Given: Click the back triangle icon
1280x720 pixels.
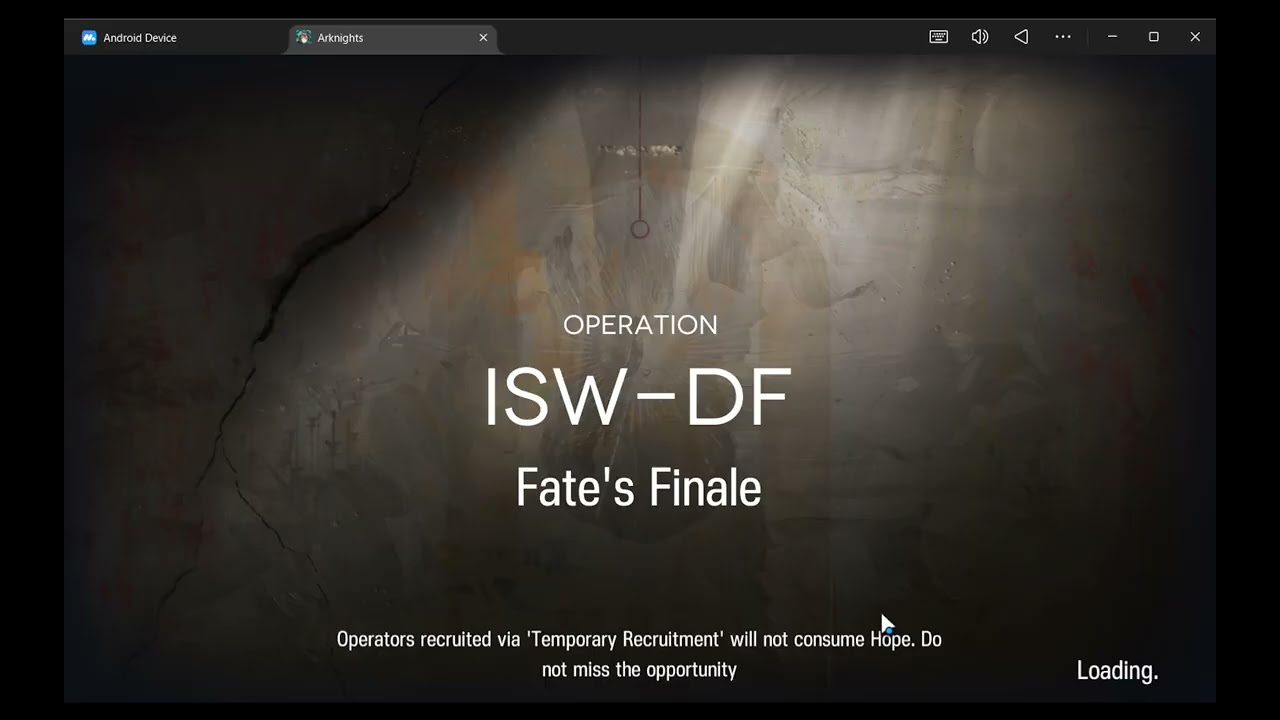Looking at the screenshot, I should point(1021,37).
